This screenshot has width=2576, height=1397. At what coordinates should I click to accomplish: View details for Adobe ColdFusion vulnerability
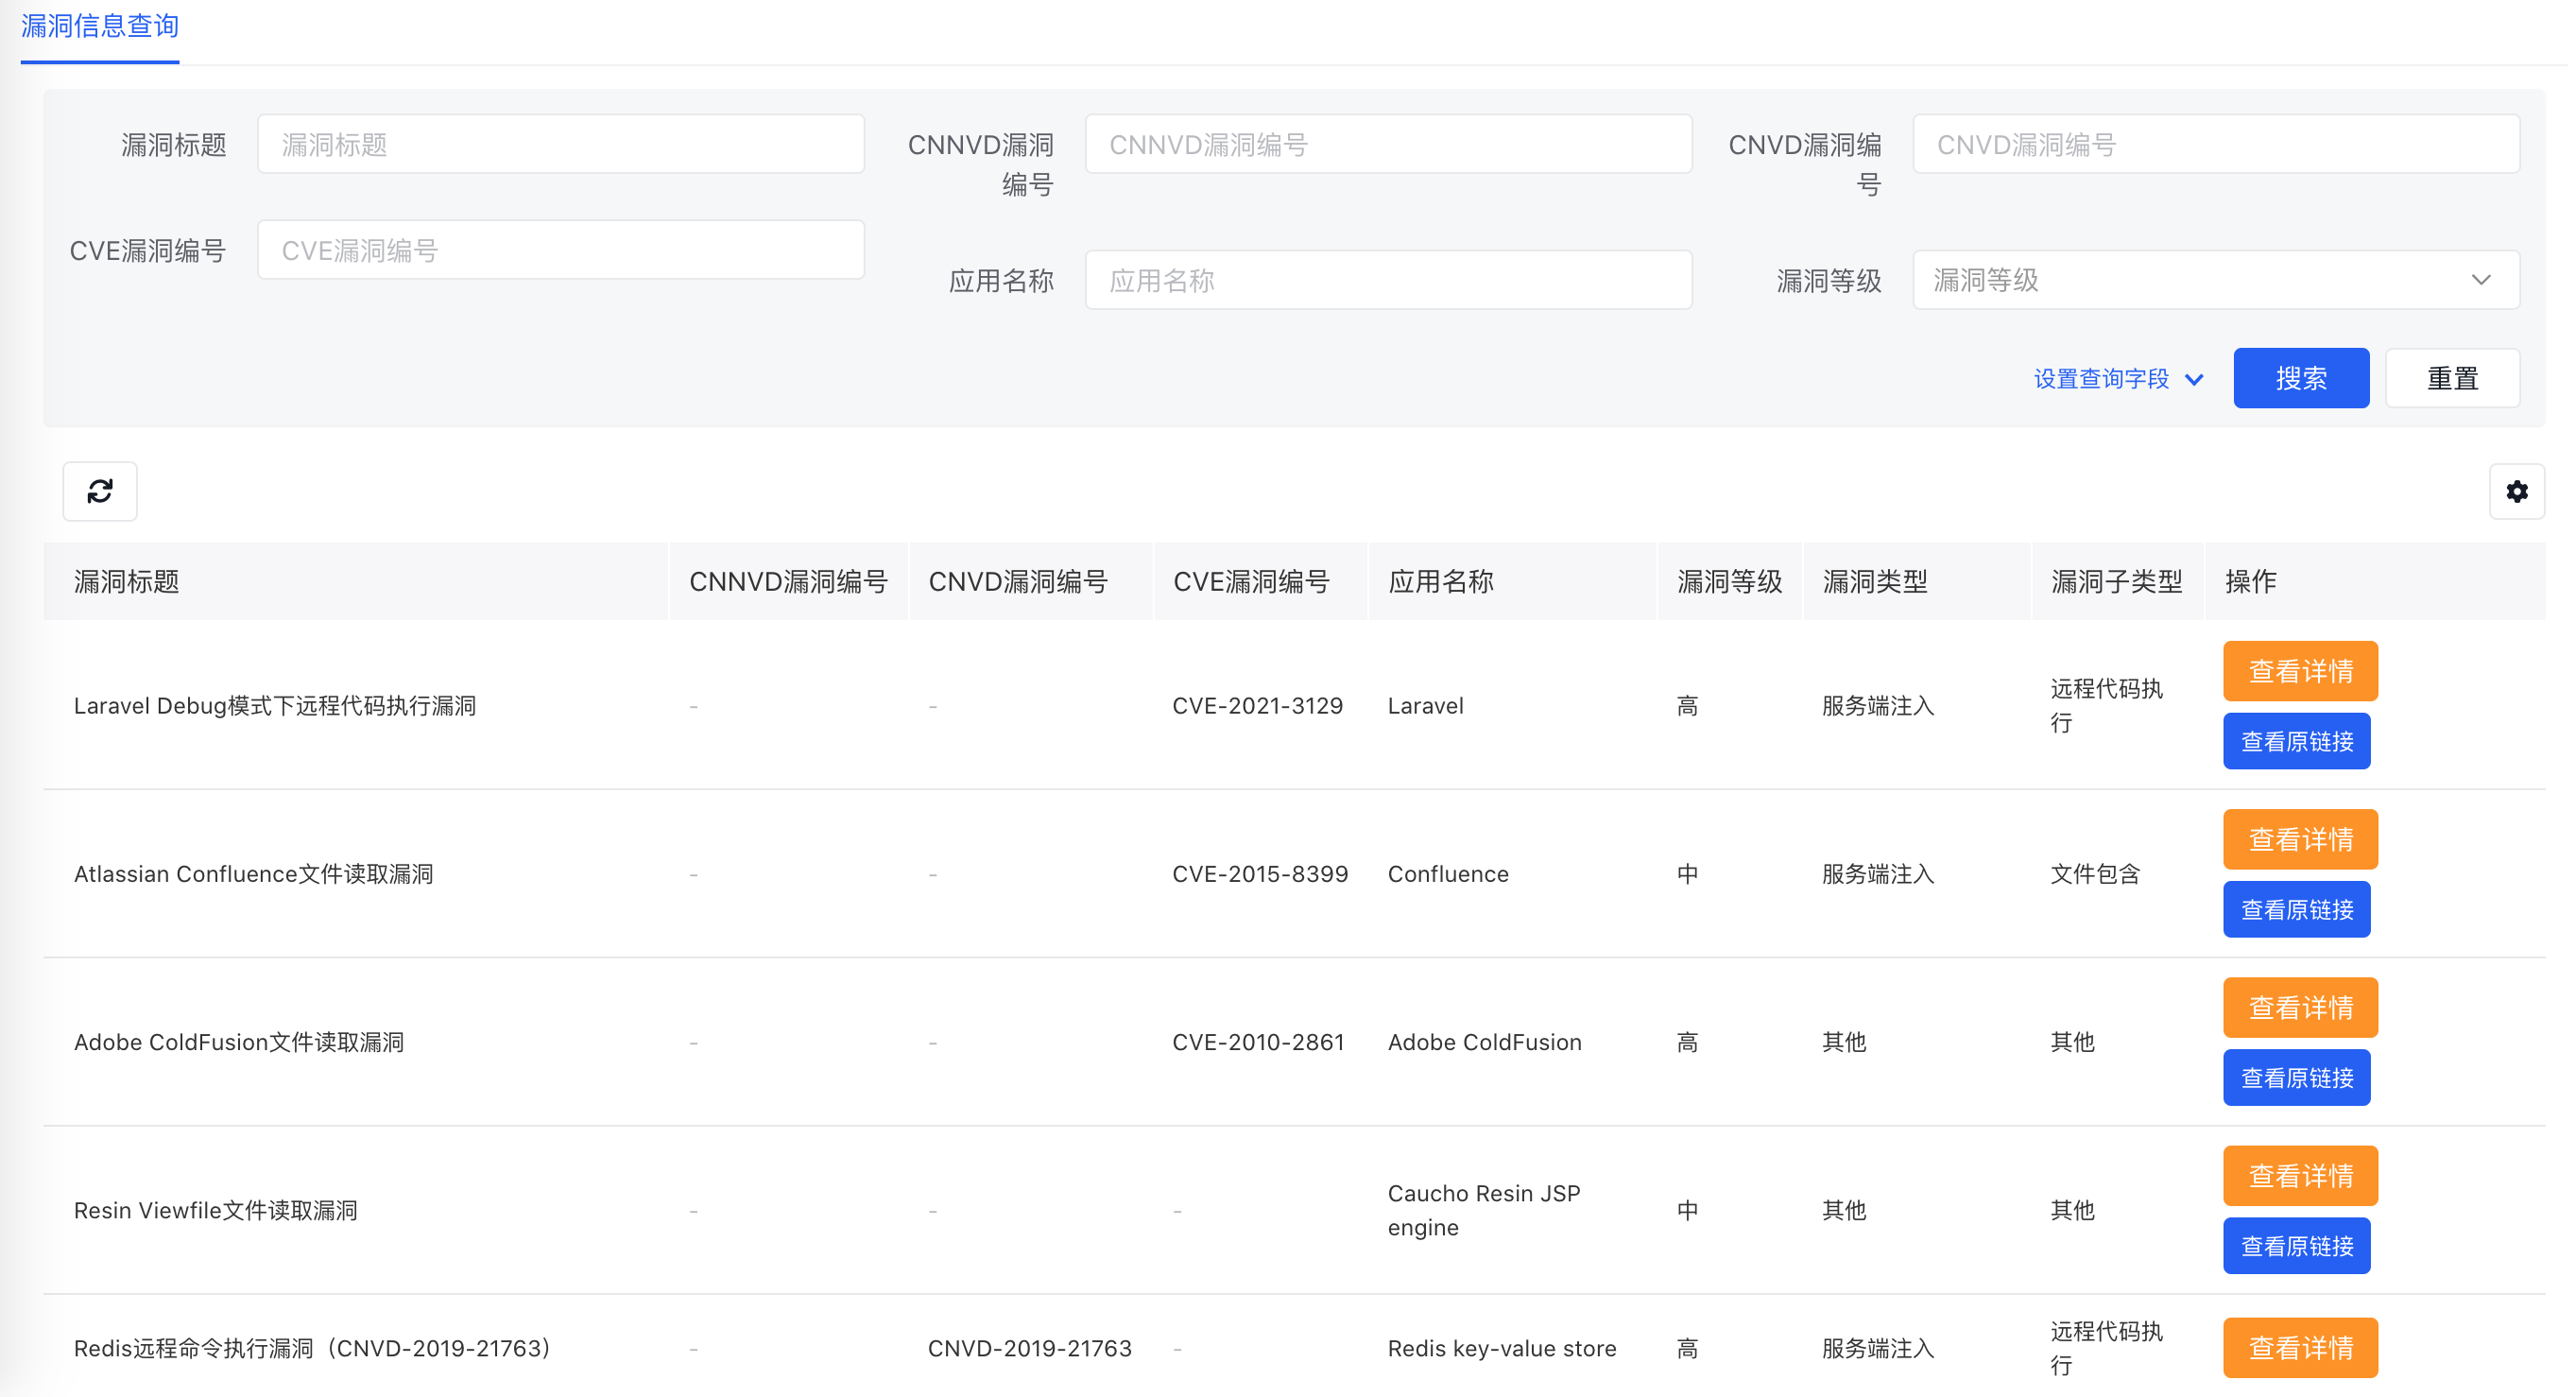pyautogui.click(x=2300, y=1007)
